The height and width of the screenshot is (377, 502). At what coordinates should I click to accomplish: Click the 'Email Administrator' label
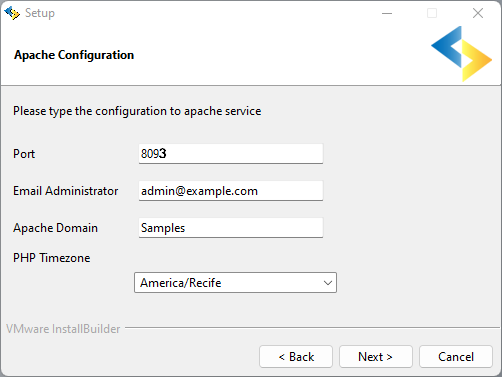pos(66,191)
